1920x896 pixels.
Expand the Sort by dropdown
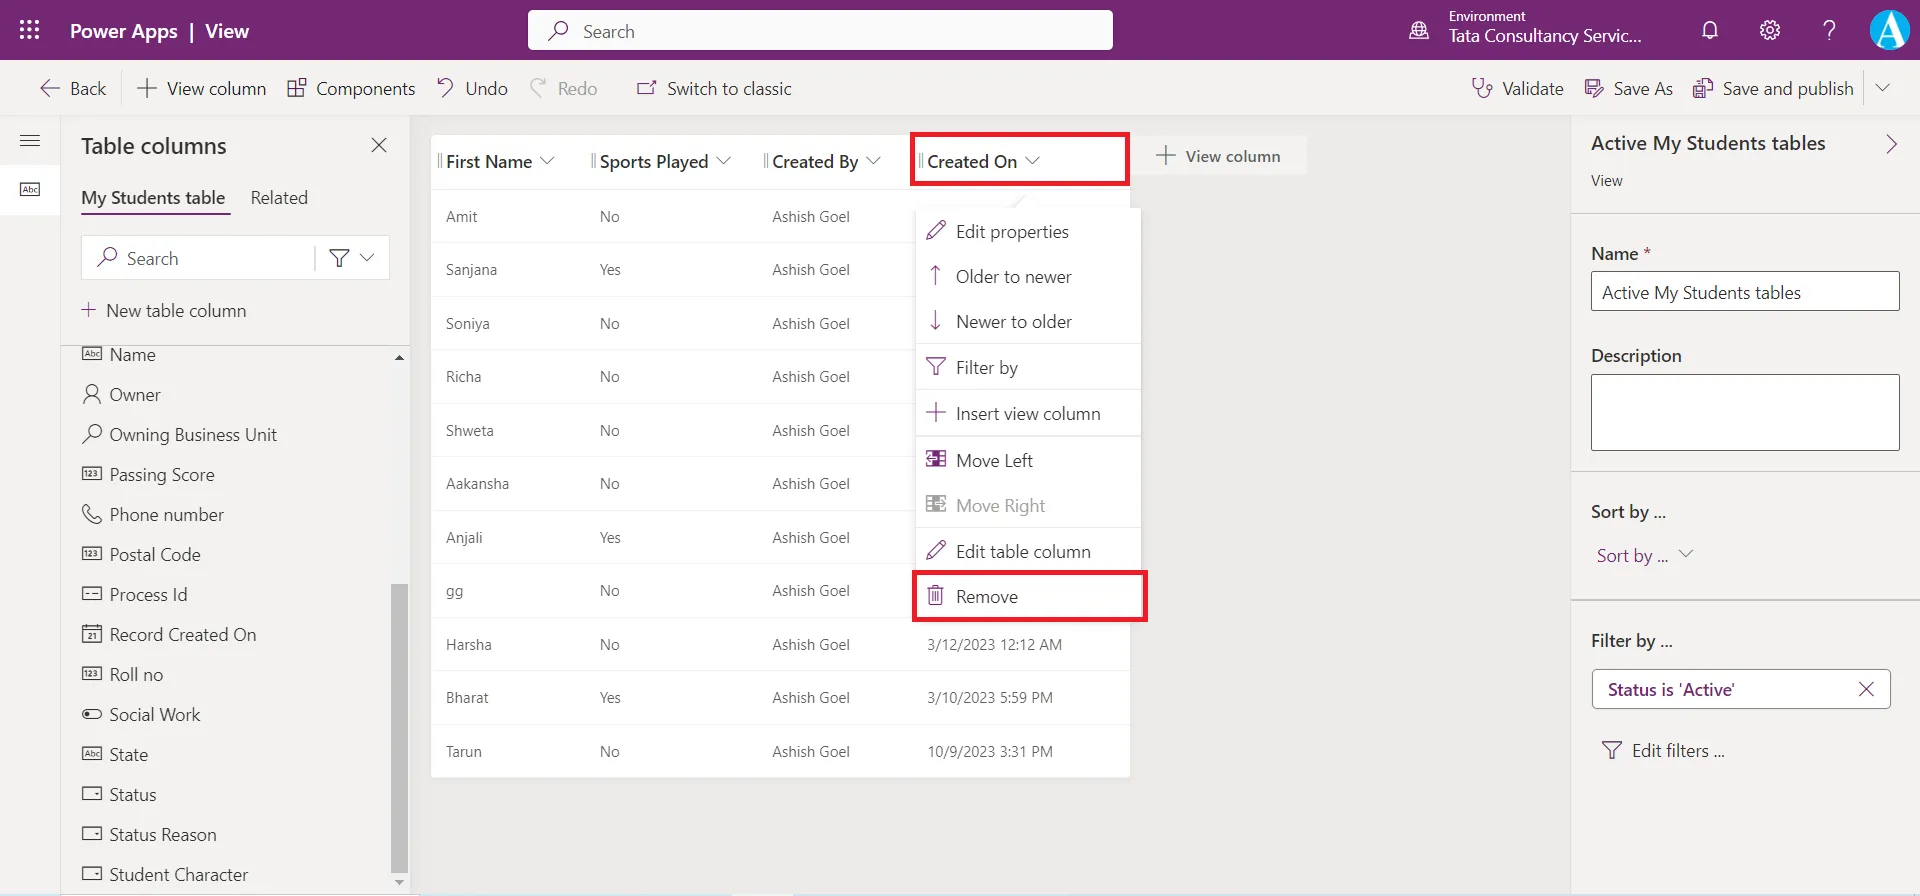coord(1685,555)
